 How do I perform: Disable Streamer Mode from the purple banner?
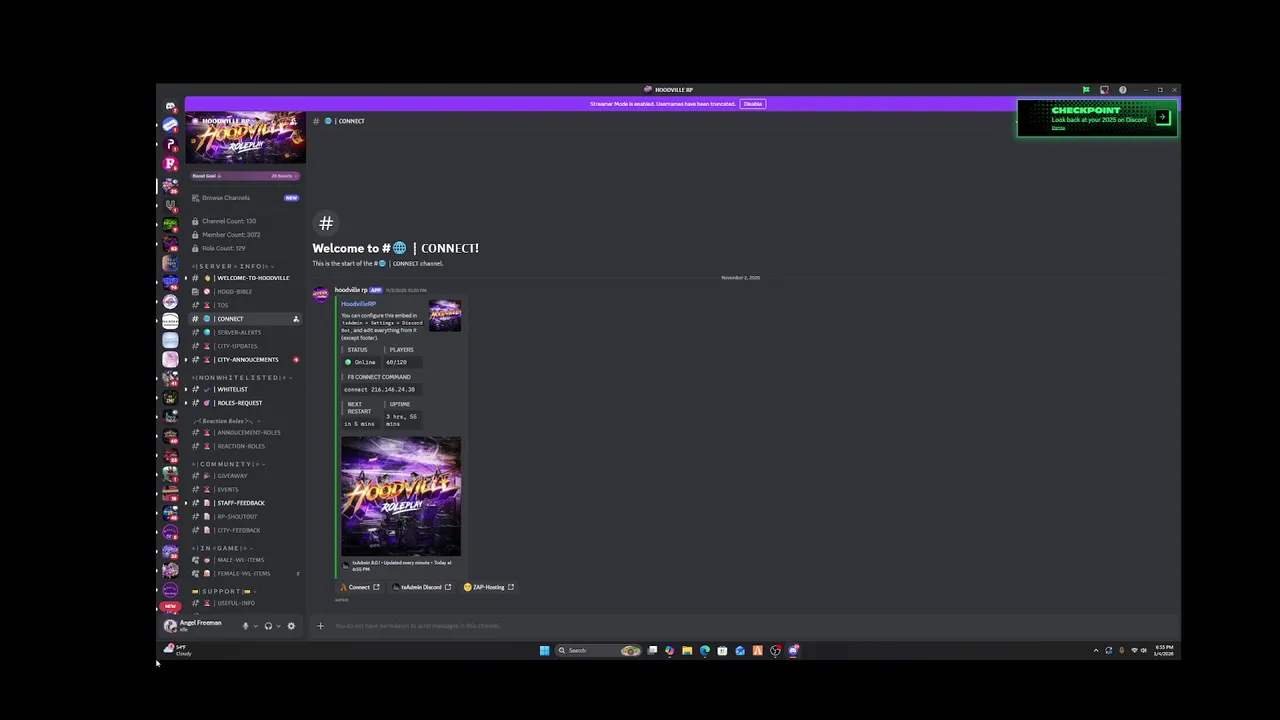click(753, 104)
